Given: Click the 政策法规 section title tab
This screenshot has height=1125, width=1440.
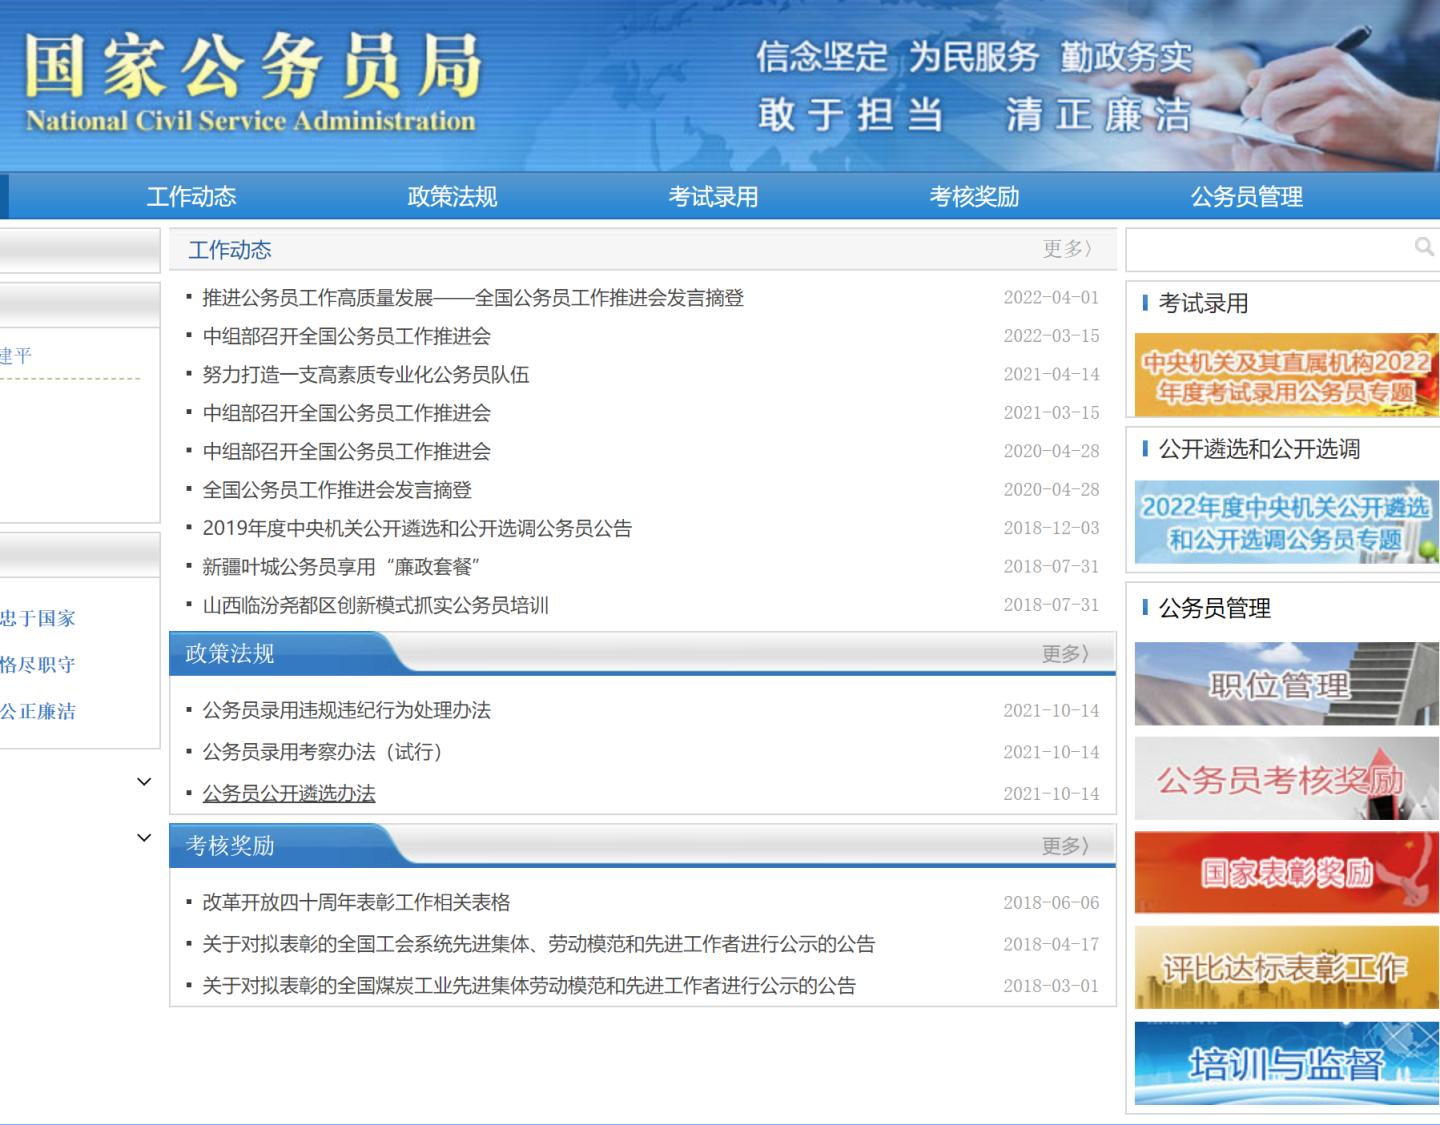Looking at the screenshot, I should tap(230, 654).
